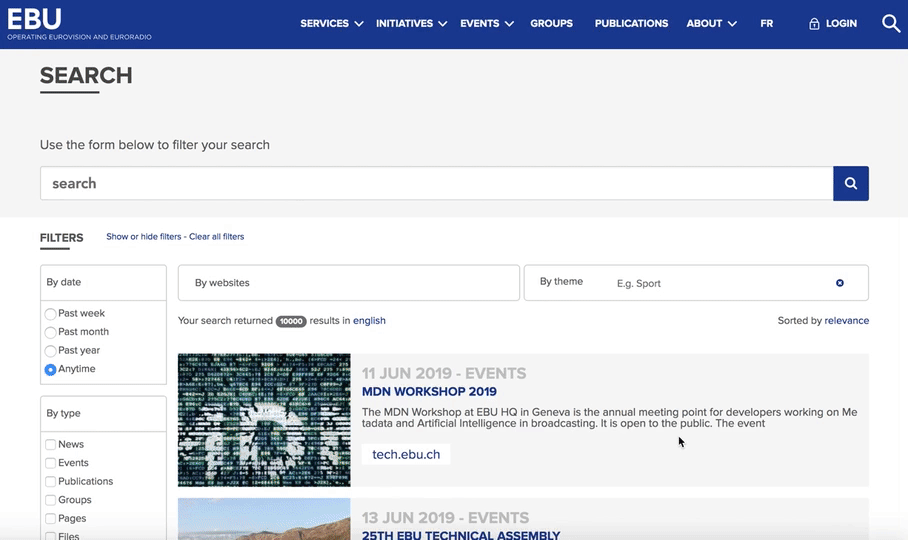Click the MDN Workshop thumbnail image
This screenshot has width=908, height=540.
point(264,419)
